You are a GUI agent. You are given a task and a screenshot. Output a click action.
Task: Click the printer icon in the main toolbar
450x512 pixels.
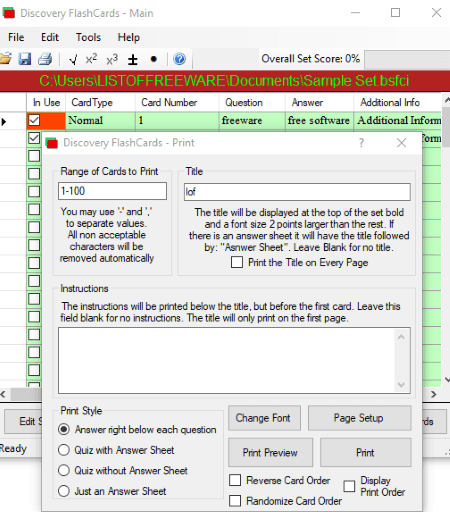point(45,59)
